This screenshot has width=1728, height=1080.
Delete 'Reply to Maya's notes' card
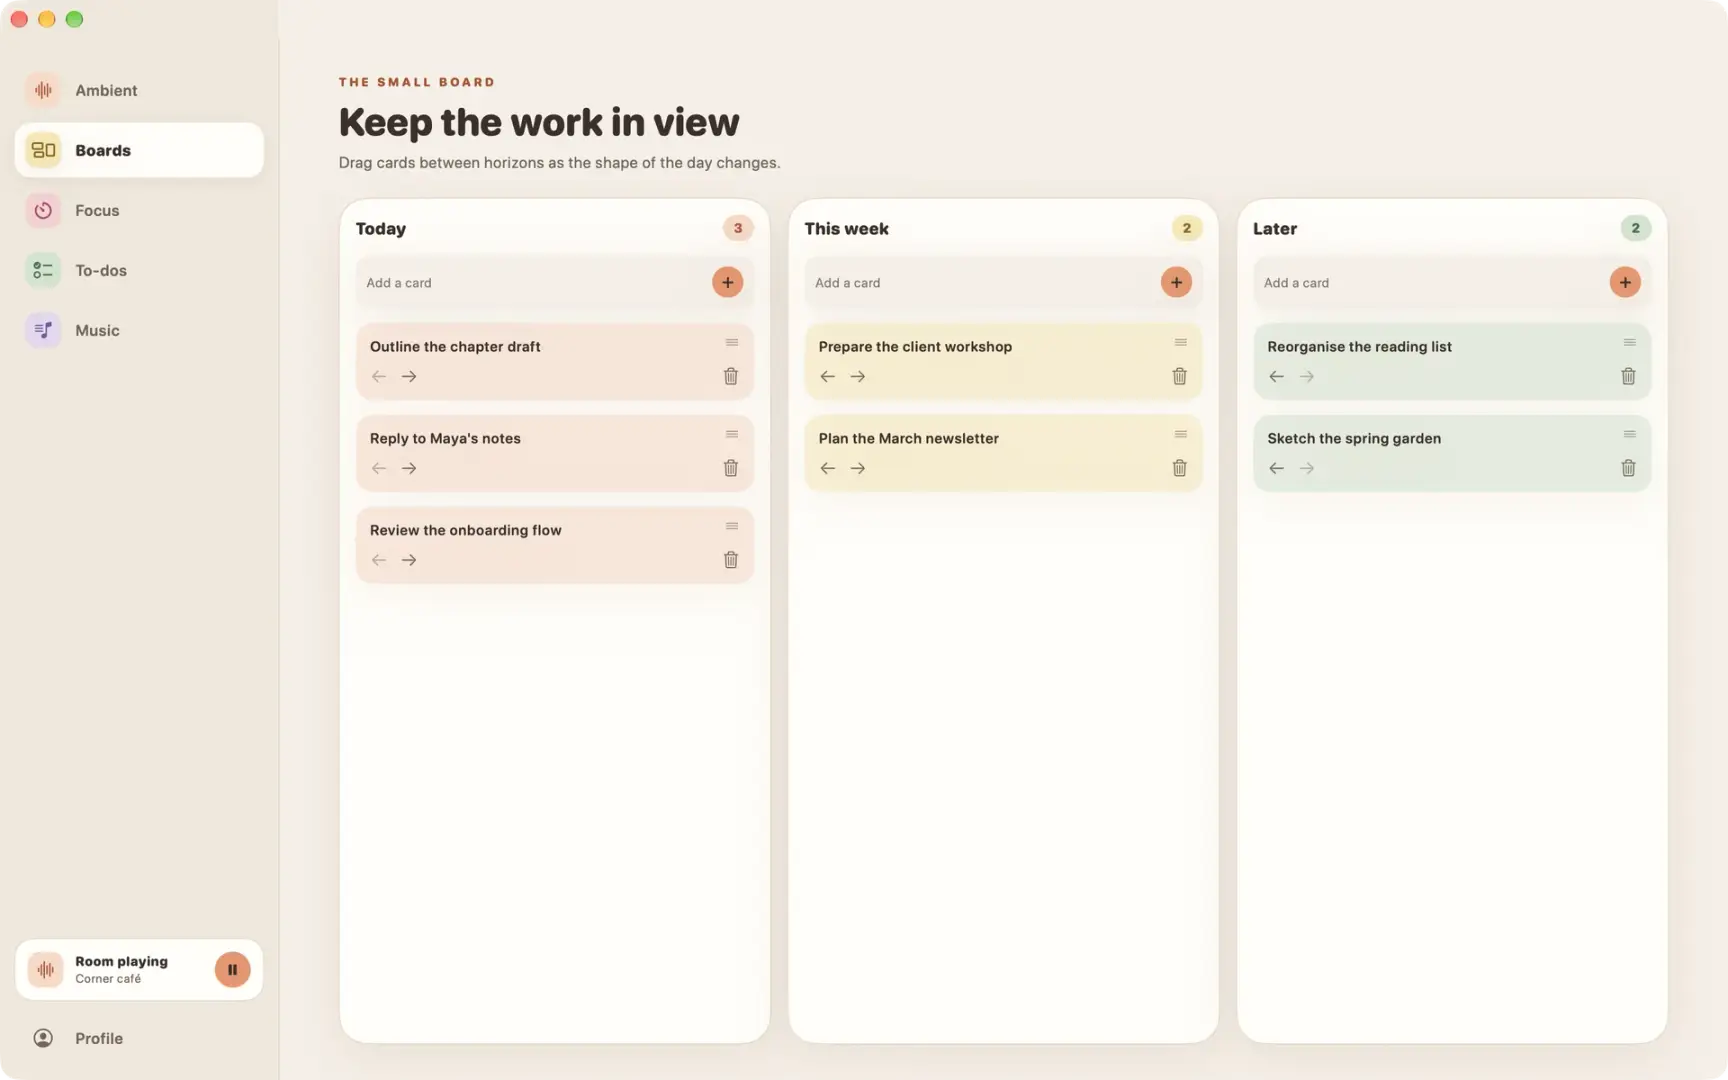[731, 468]
